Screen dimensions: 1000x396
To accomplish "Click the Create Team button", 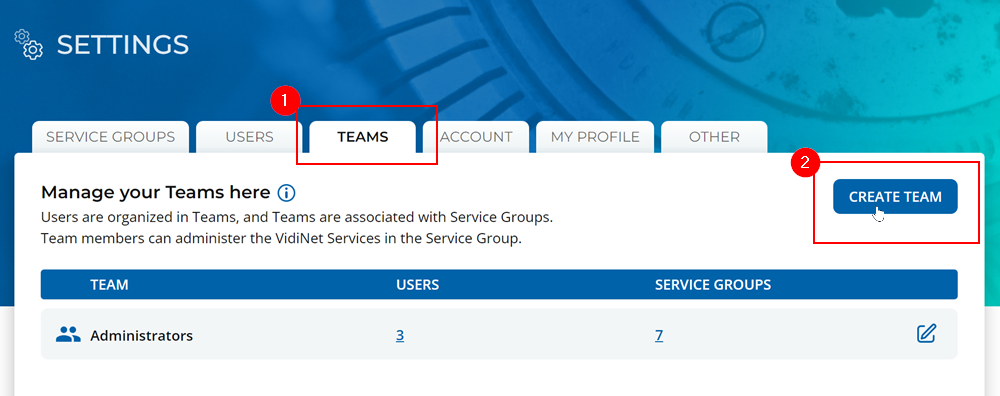I will click(895, 196).
